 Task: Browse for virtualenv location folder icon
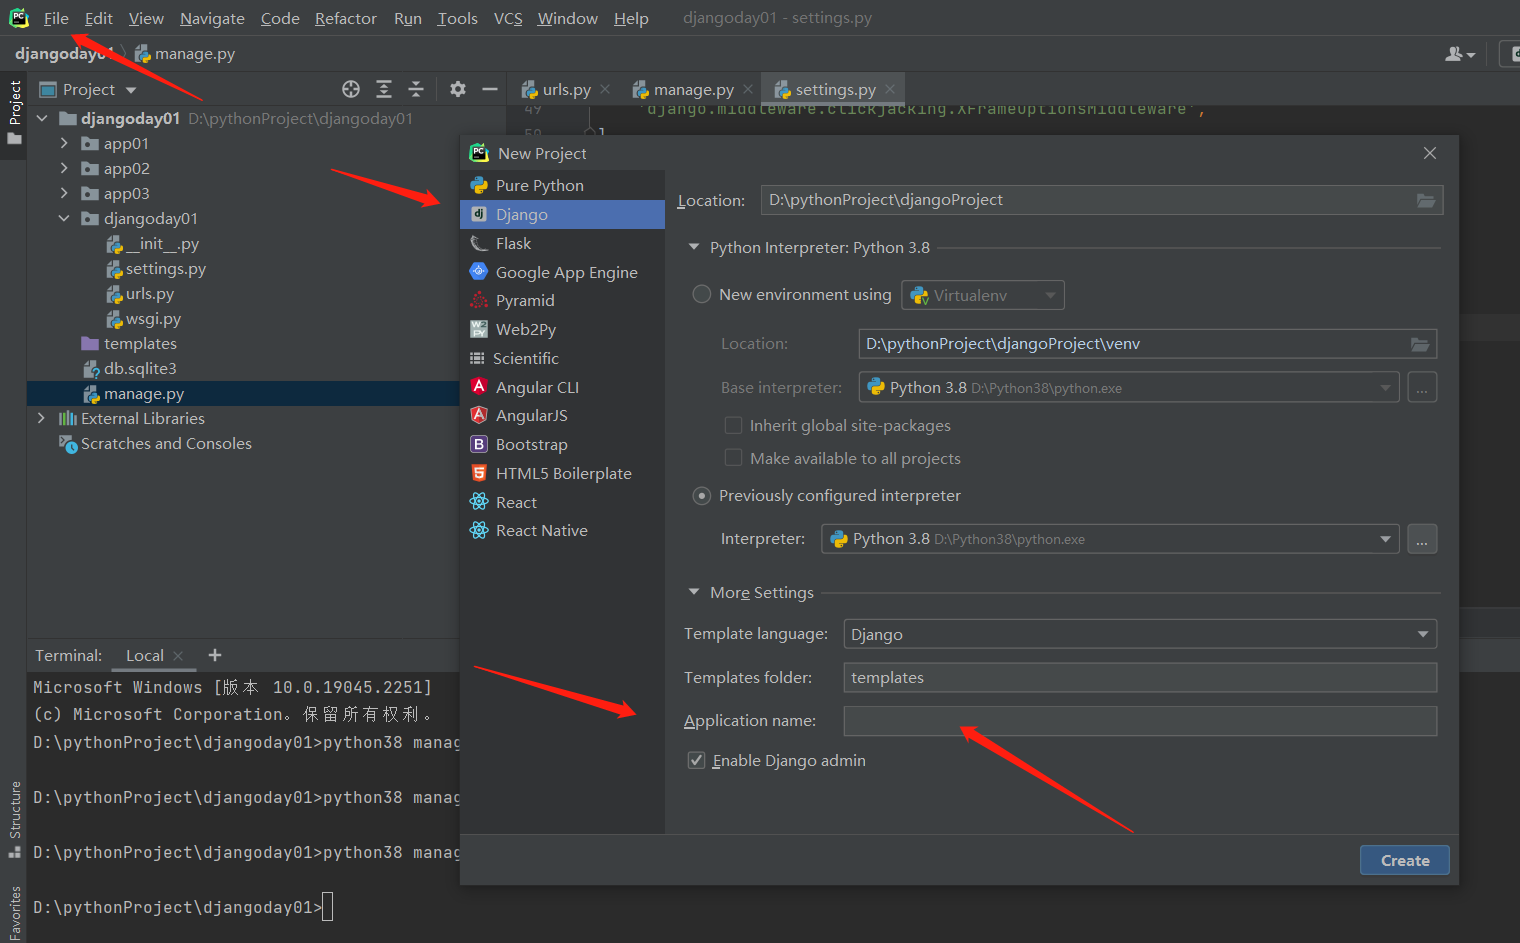coord(1420,344)
